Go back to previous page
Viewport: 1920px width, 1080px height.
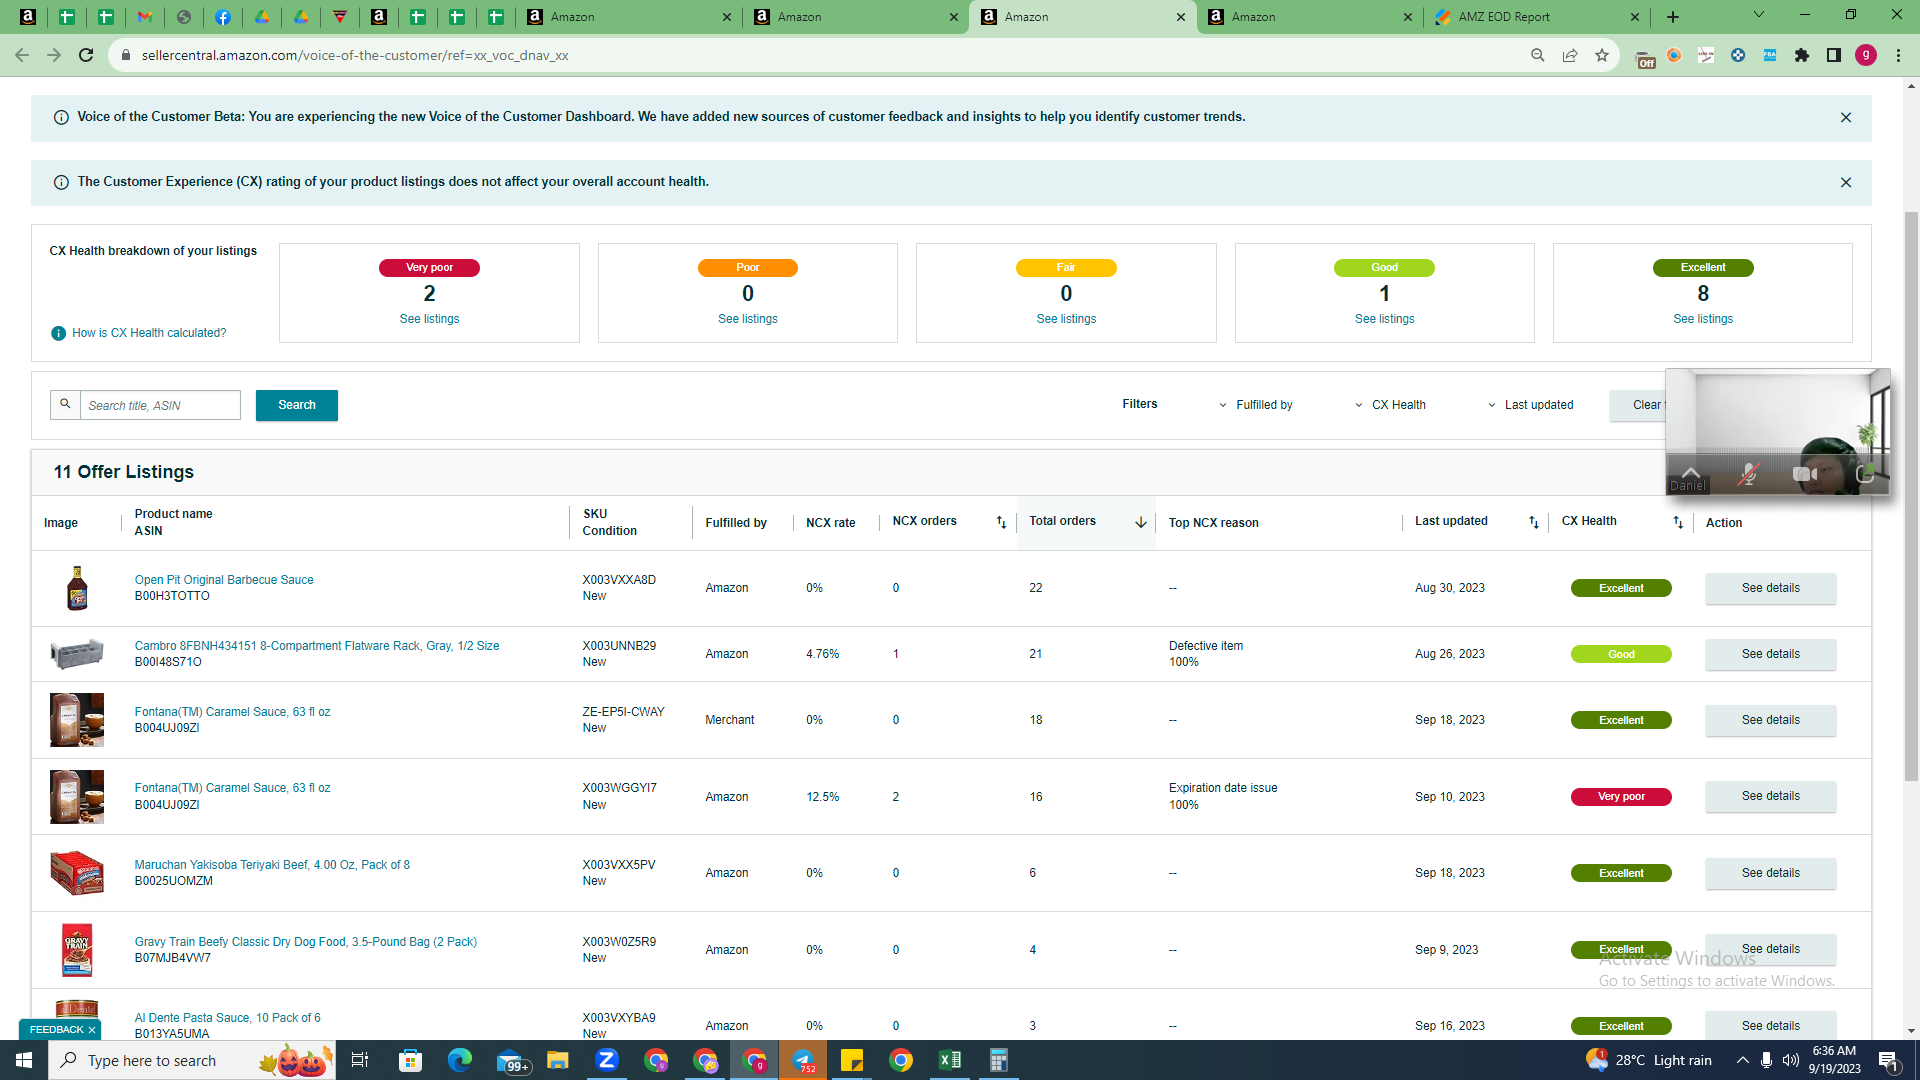(x=22, y=55)
